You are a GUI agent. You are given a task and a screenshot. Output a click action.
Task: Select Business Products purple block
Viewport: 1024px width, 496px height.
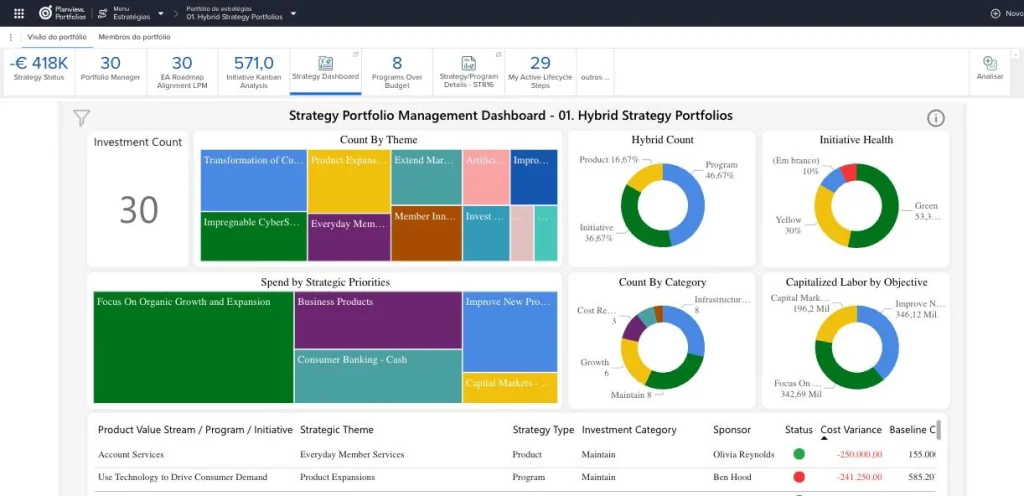[378, 320]
